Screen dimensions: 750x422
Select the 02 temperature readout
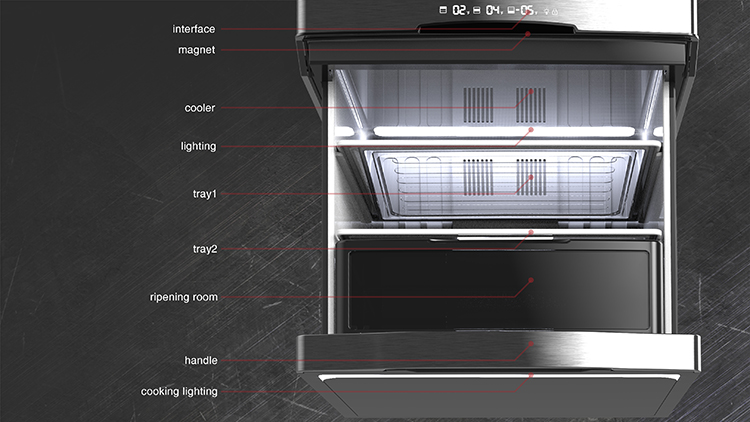coord(459,10)
